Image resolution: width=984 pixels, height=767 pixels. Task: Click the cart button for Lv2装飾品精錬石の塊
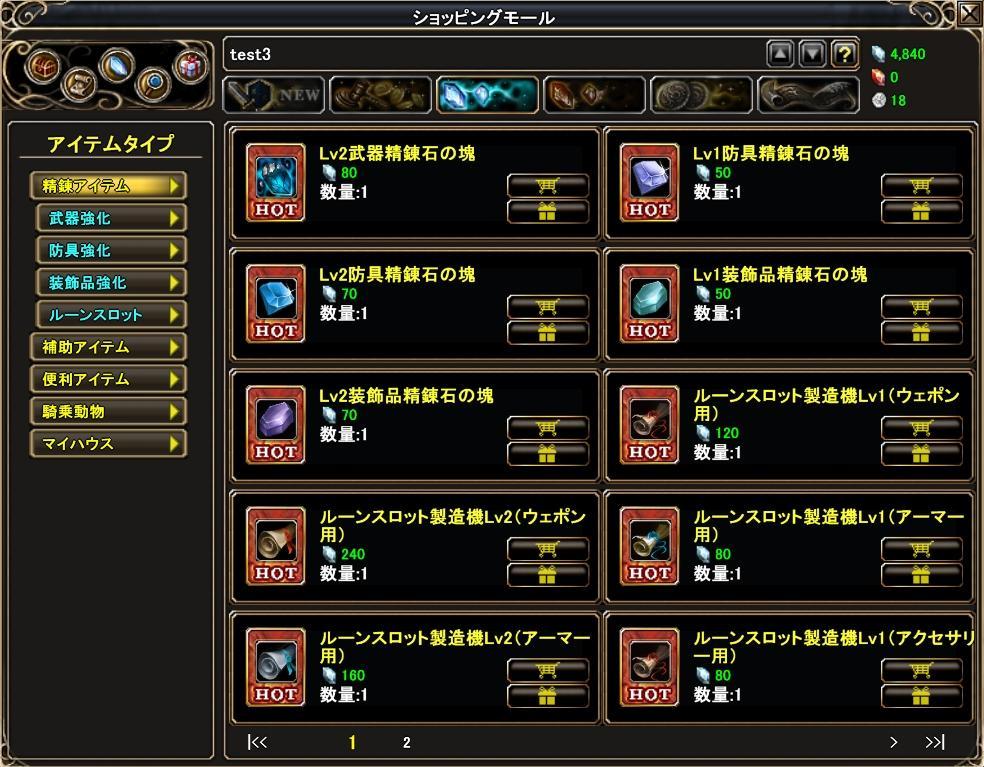547,428
